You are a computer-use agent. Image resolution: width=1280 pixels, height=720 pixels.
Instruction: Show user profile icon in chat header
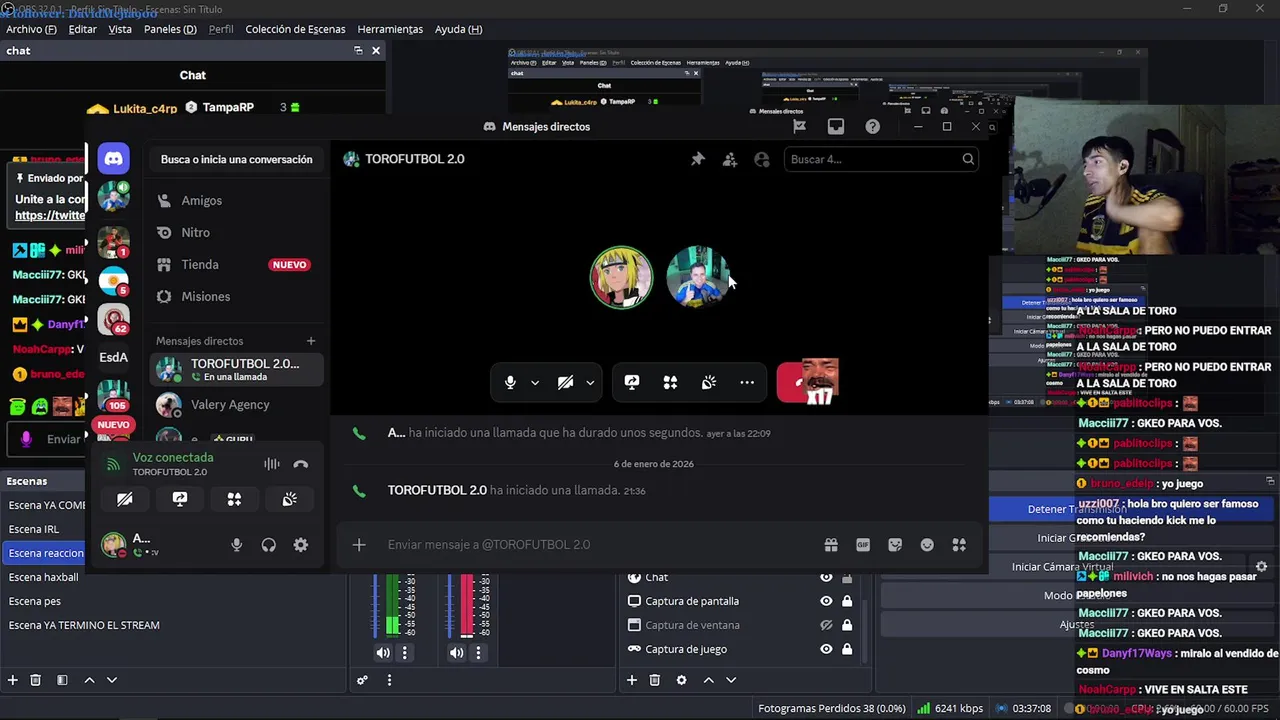(762, 159)
